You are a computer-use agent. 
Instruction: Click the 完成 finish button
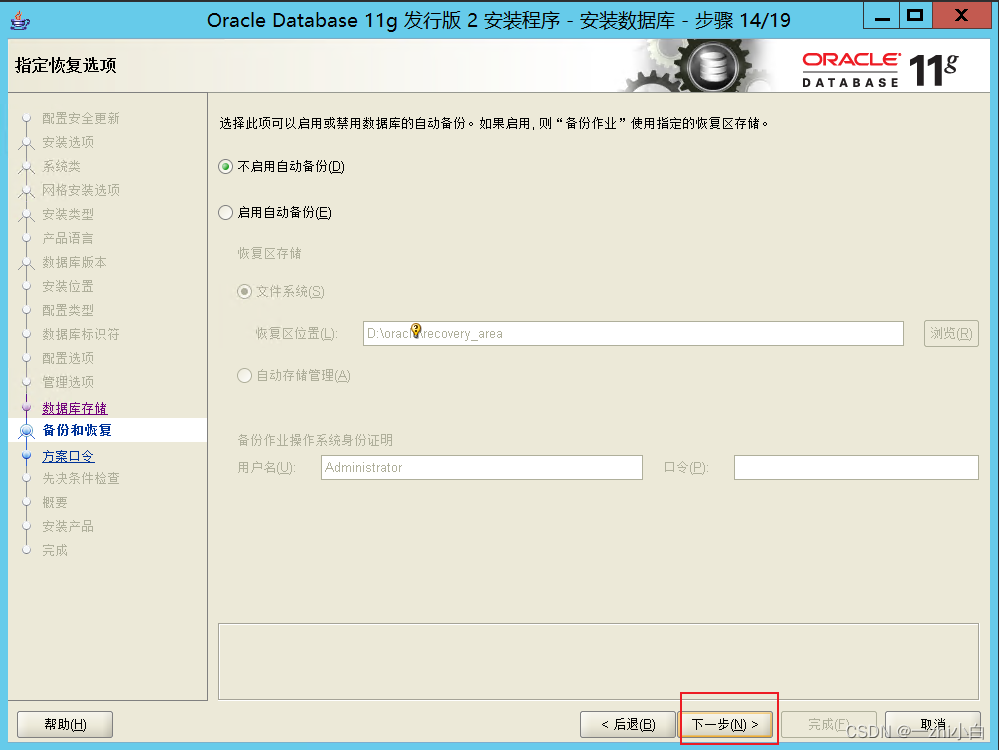coord(829,725)
